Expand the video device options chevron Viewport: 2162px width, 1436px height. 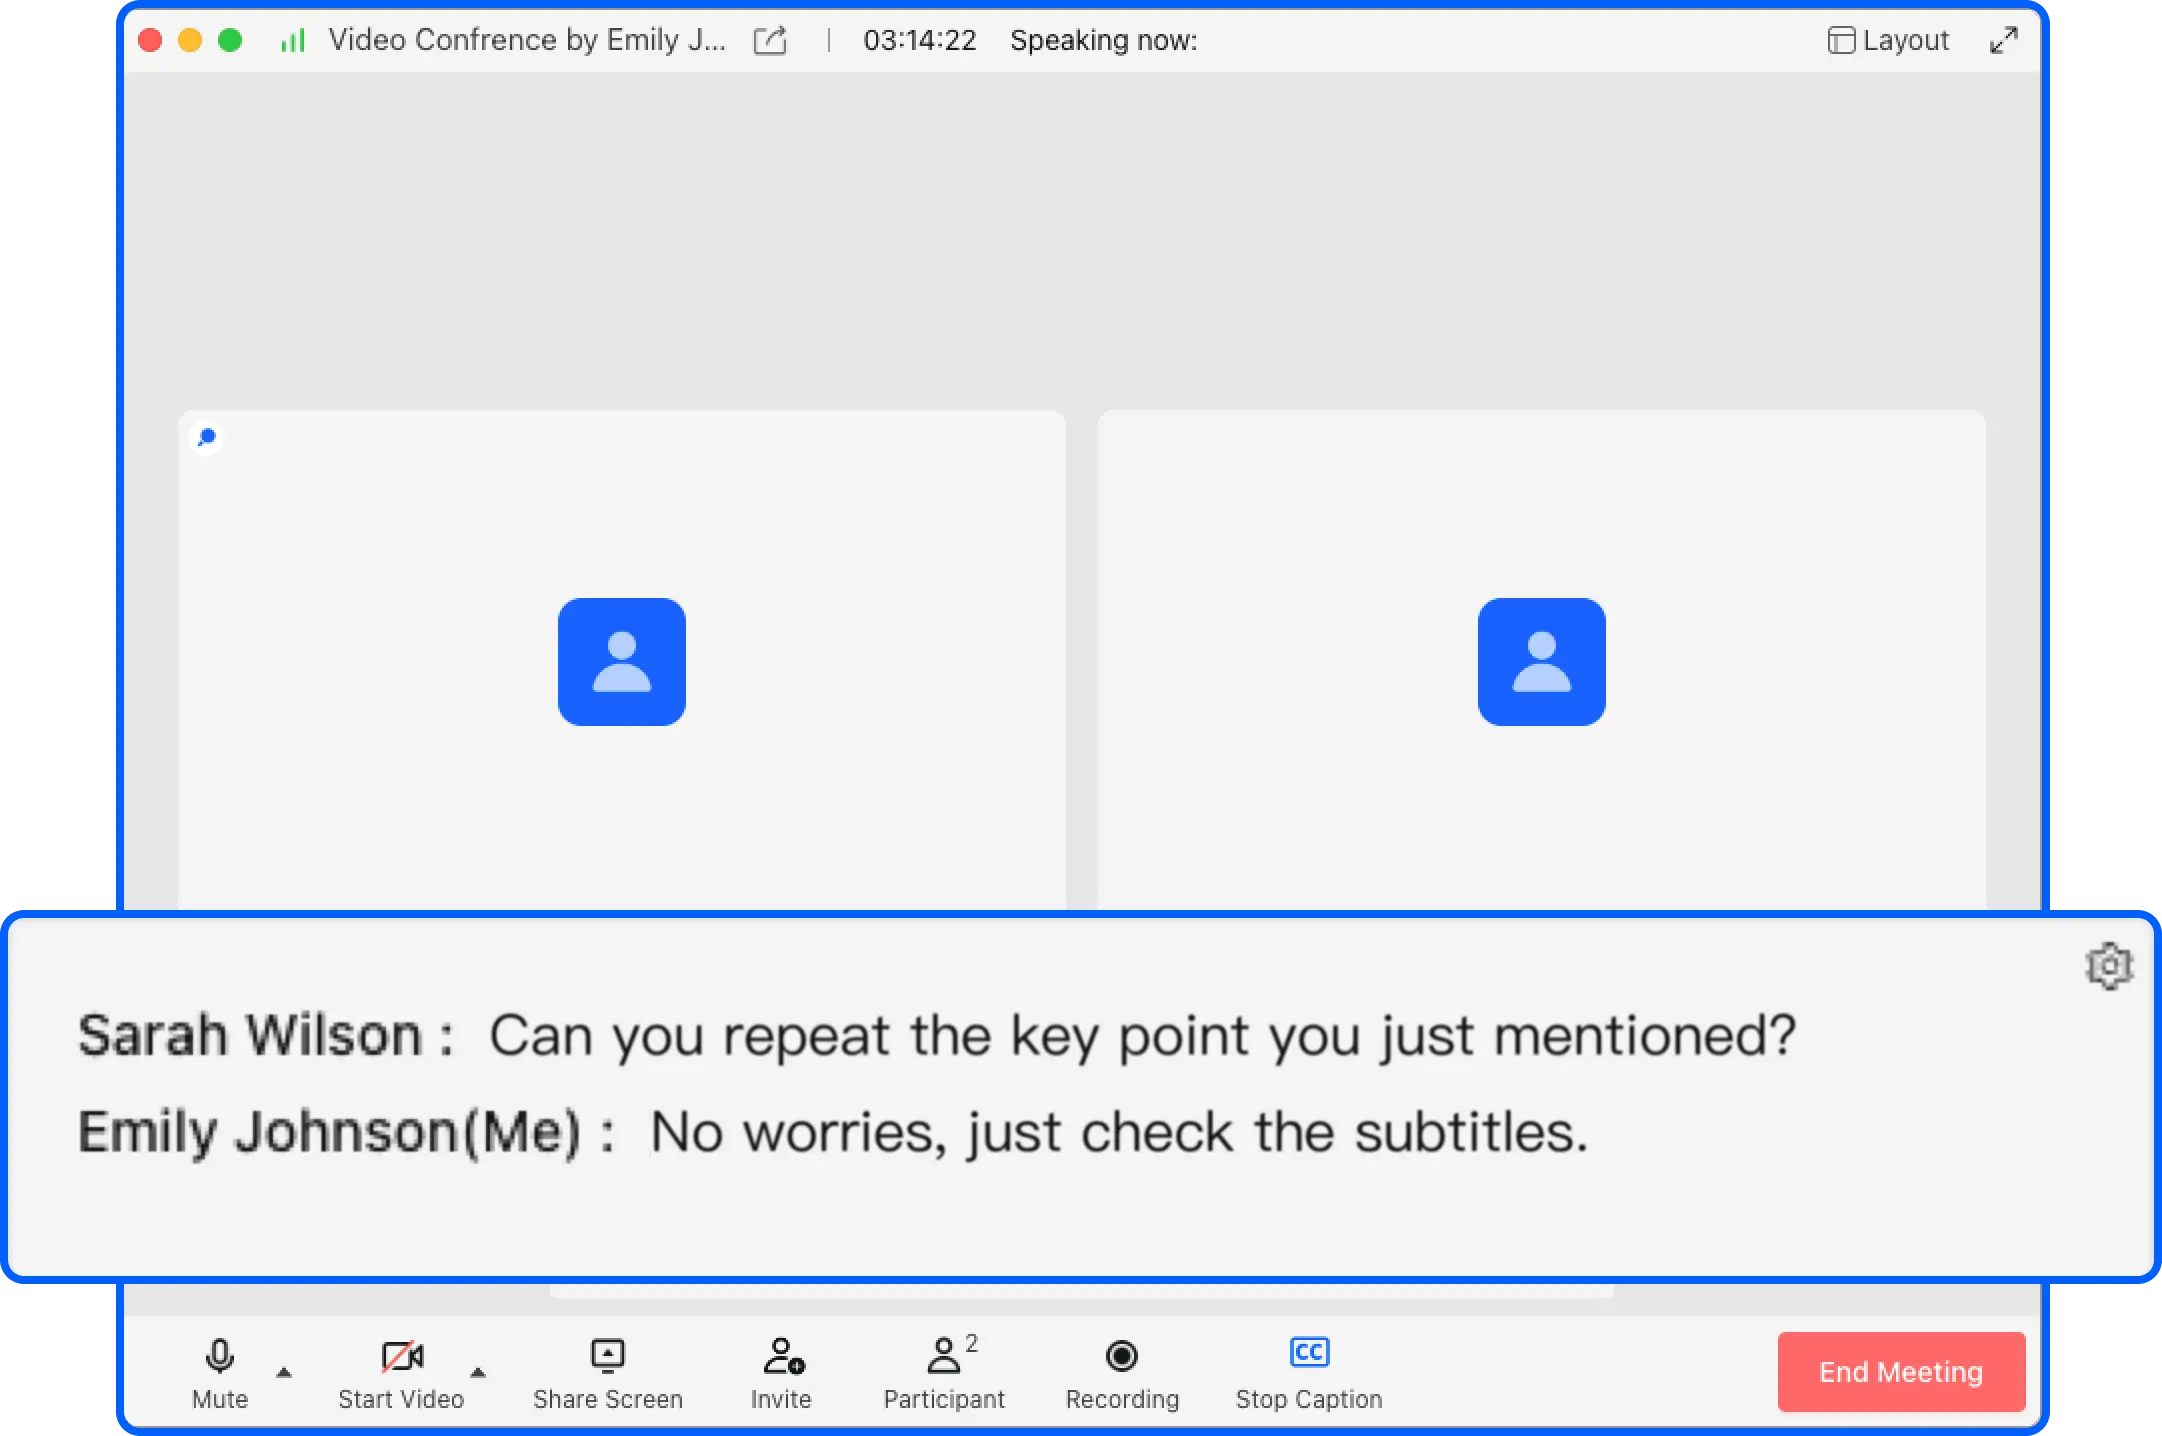pos(478,1372)
